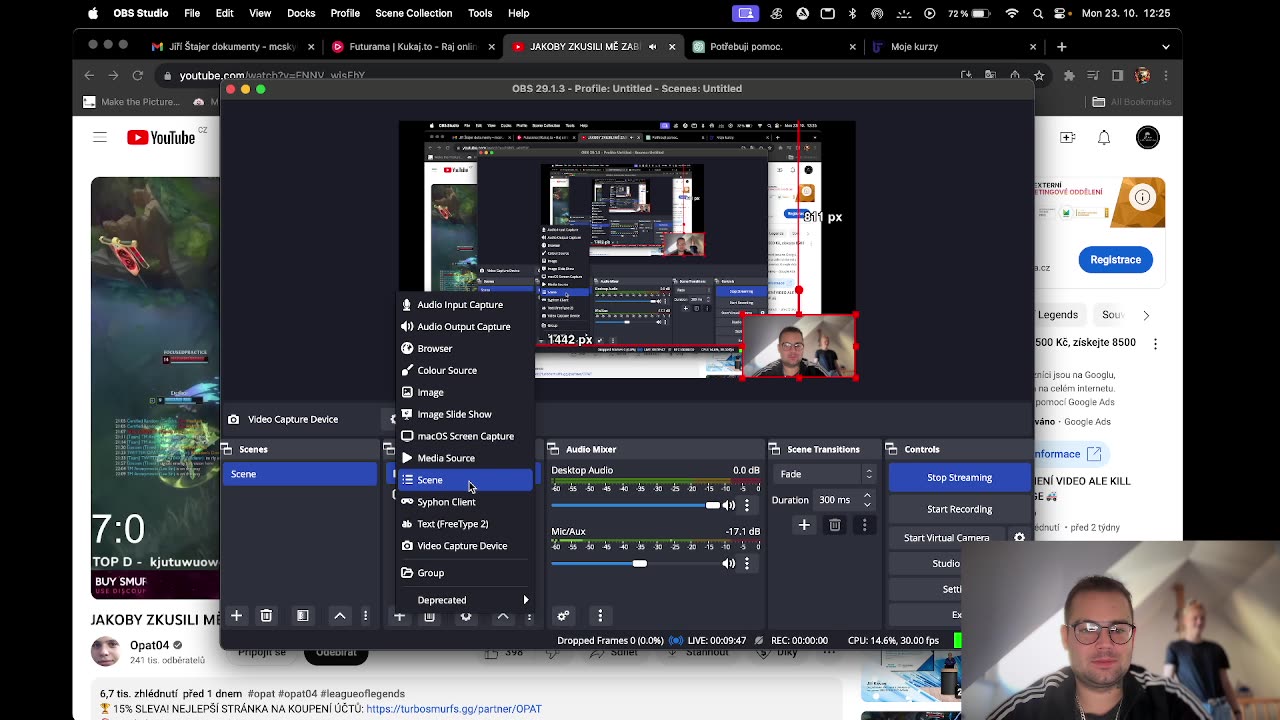Reload the YouTube page
Viewport: 1280px width, 720px height.
point(138,76)
